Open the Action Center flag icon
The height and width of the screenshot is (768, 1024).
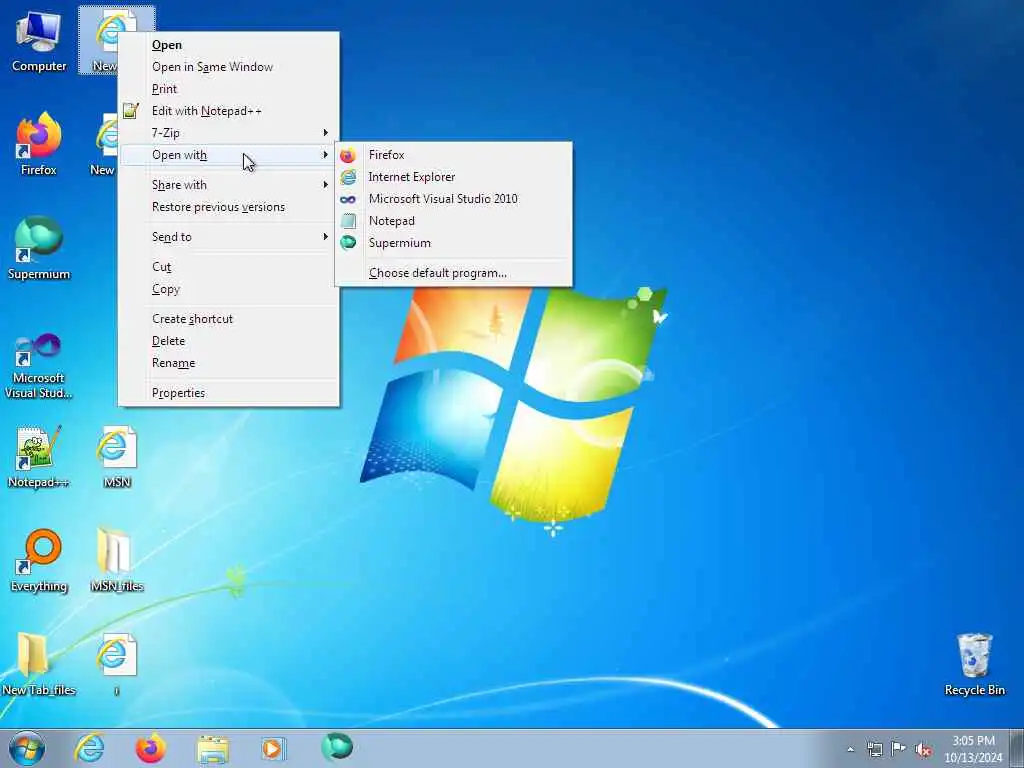click(899, 748)
